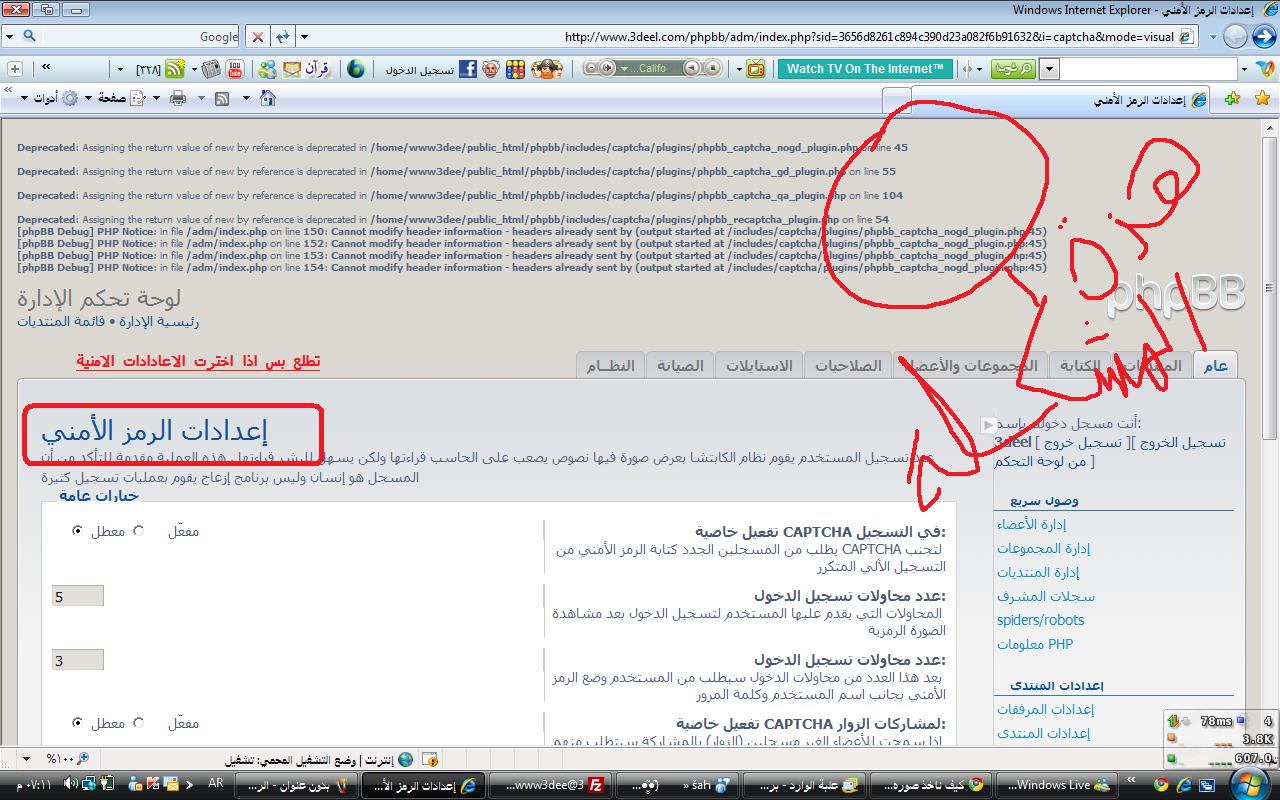Select 'مفعّل' for guest posts CAPTCHA
The image size is (1280, 800).
click(x=139, y=723)
